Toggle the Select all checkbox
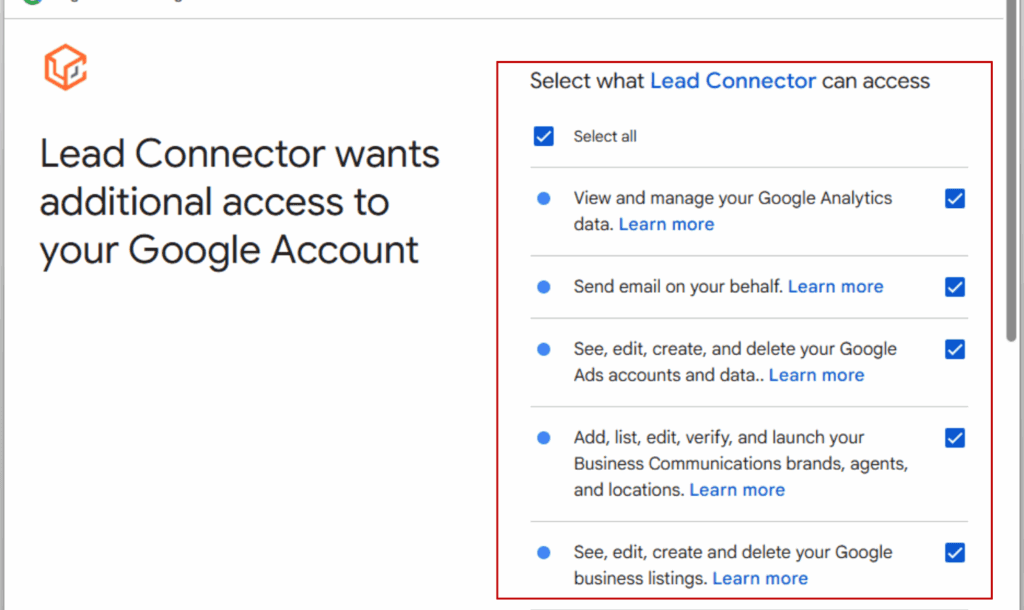 [544, 136]
